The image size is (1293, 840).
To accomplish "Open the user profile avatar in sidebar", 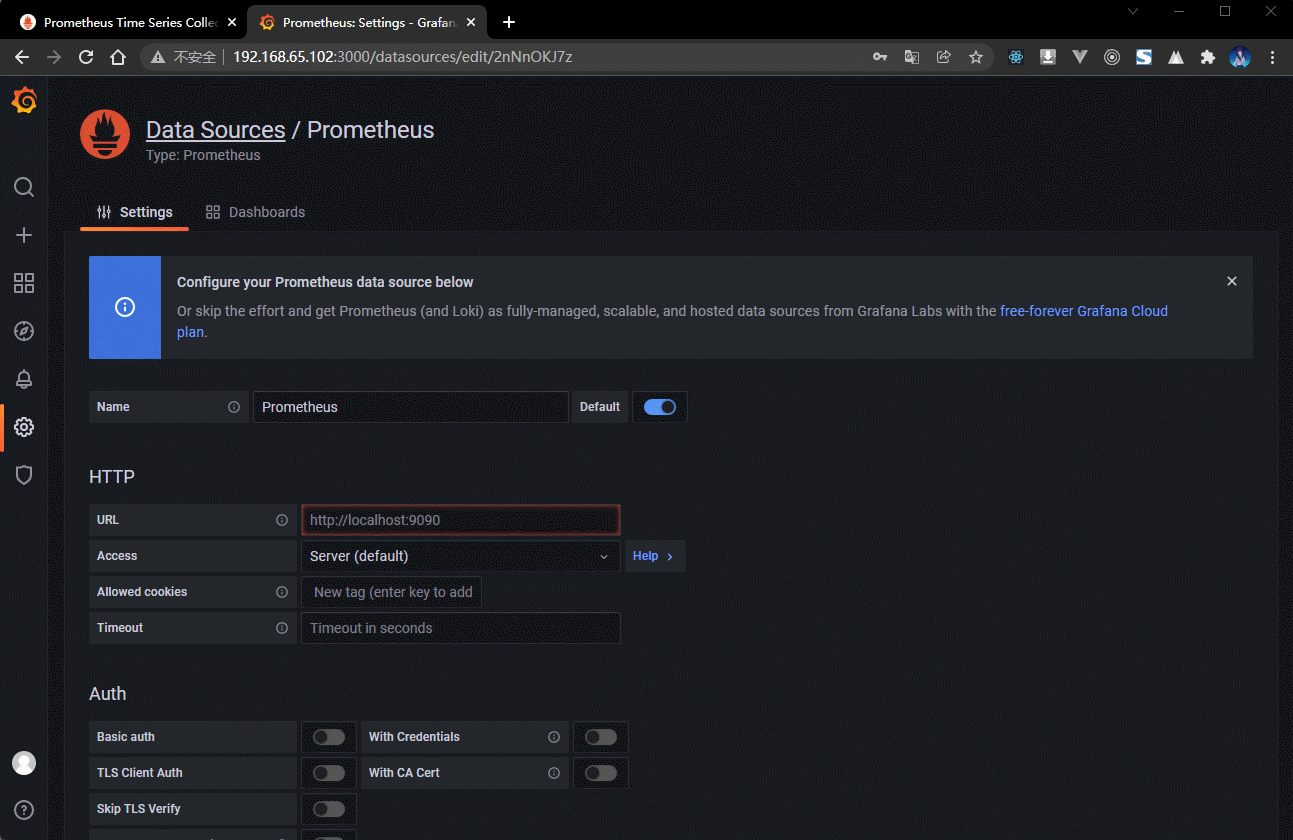I will [x=24, y=763].
